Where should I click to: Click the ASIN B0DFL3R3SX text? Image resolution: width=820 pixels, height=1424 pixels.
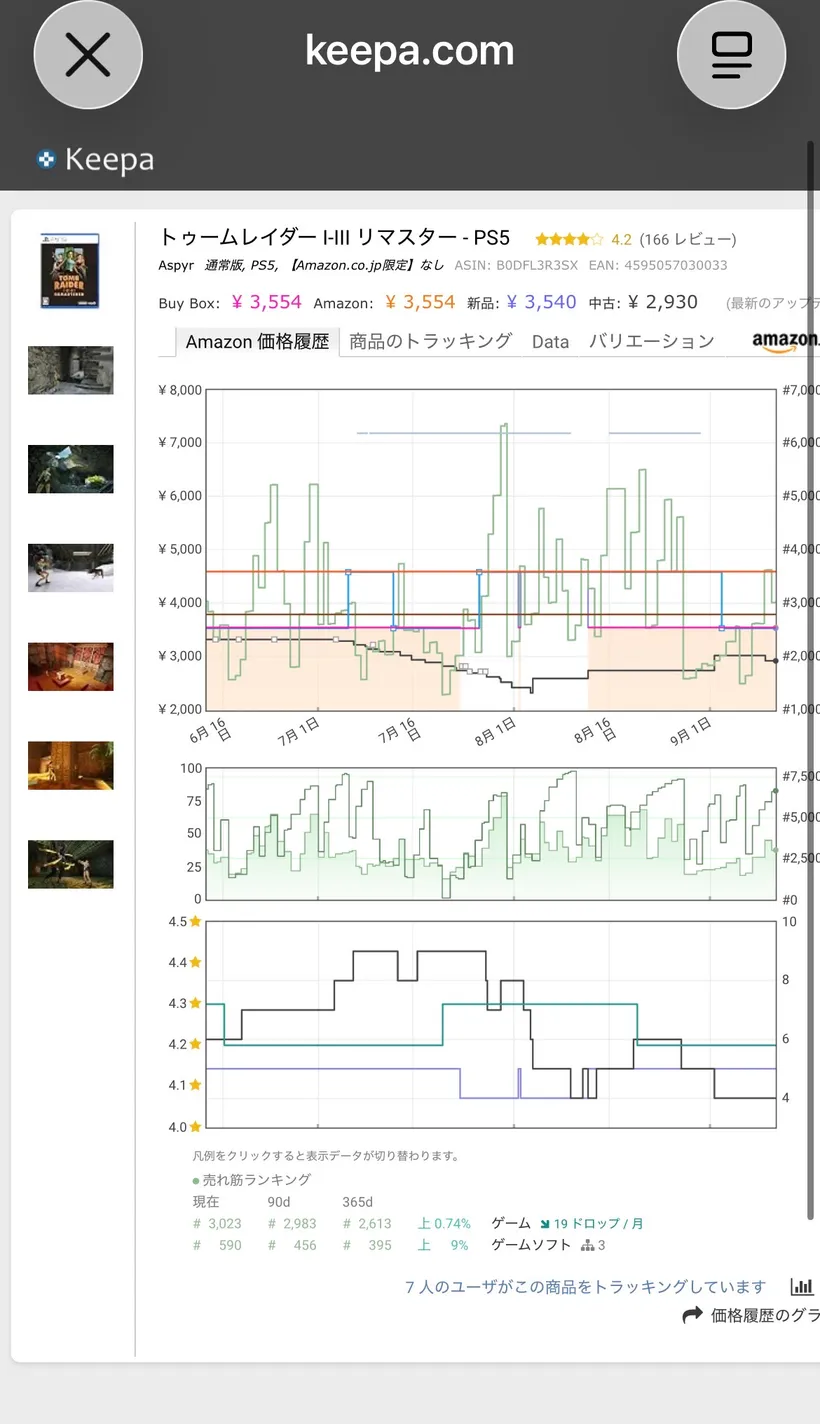[516, 265]
